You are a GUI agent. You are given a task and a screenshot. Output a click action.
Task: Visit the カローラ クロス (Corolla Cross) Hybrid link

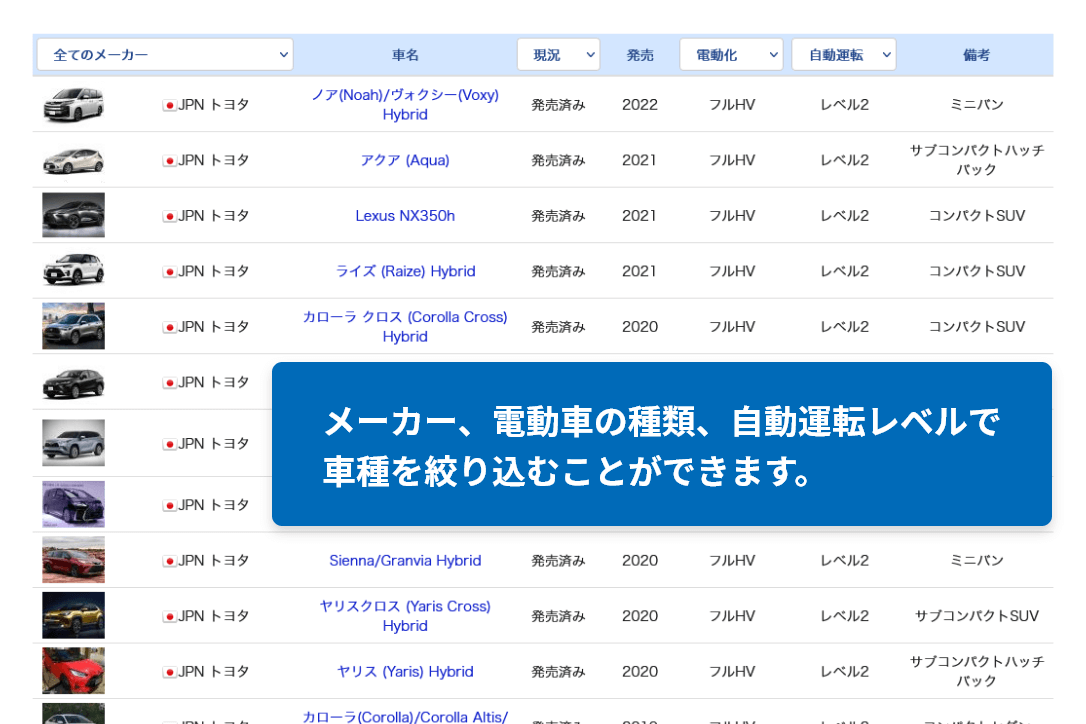click(405, 326)
